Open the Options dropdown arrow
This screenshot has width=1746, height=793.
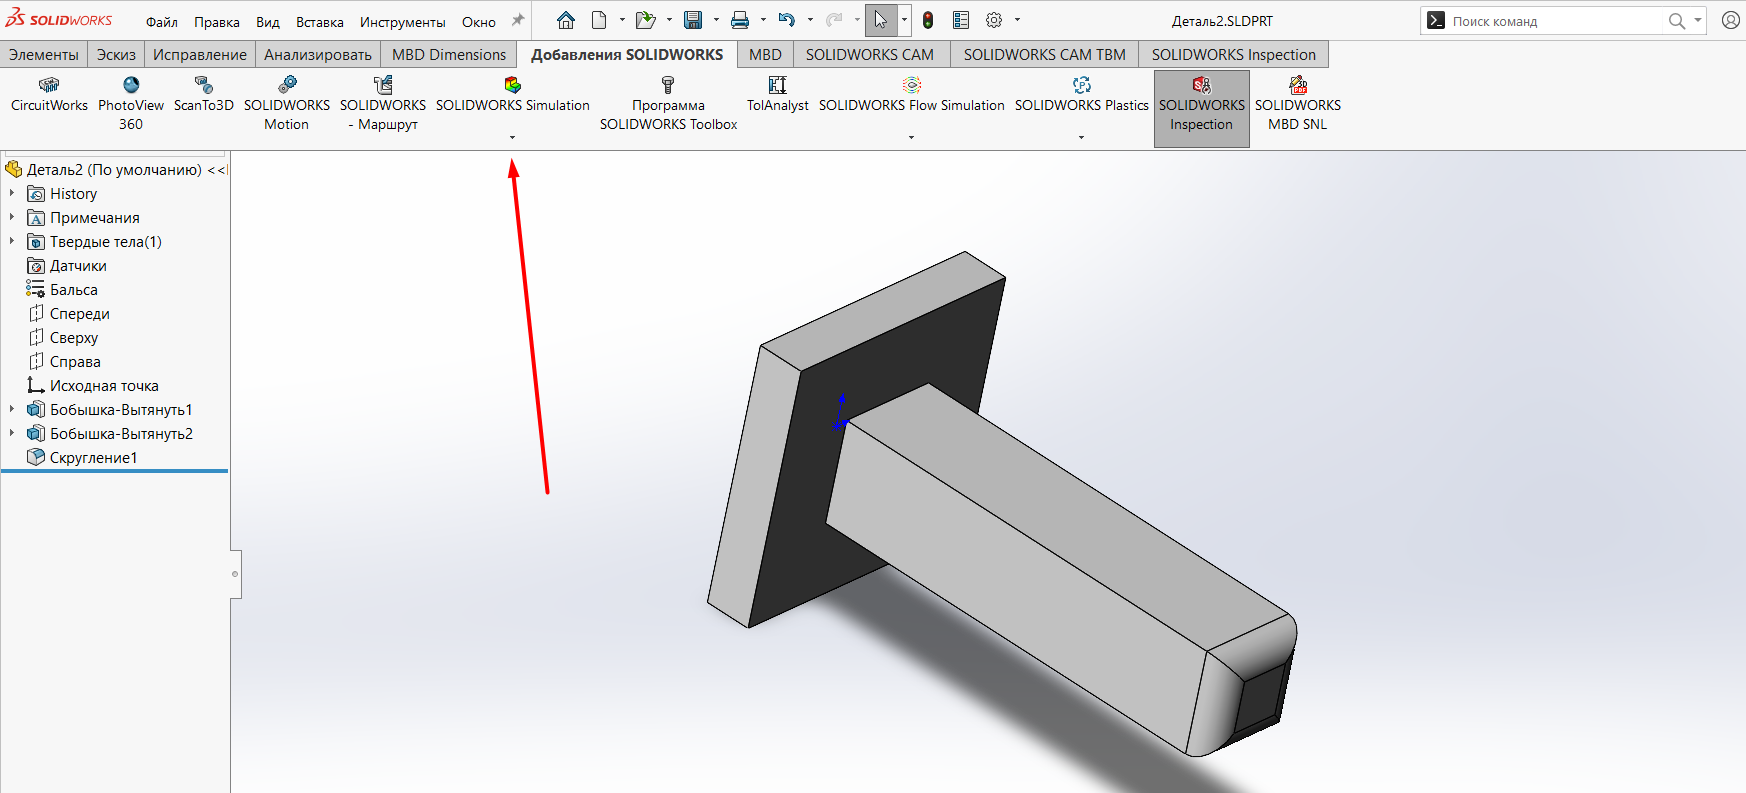pos(1017,20)
